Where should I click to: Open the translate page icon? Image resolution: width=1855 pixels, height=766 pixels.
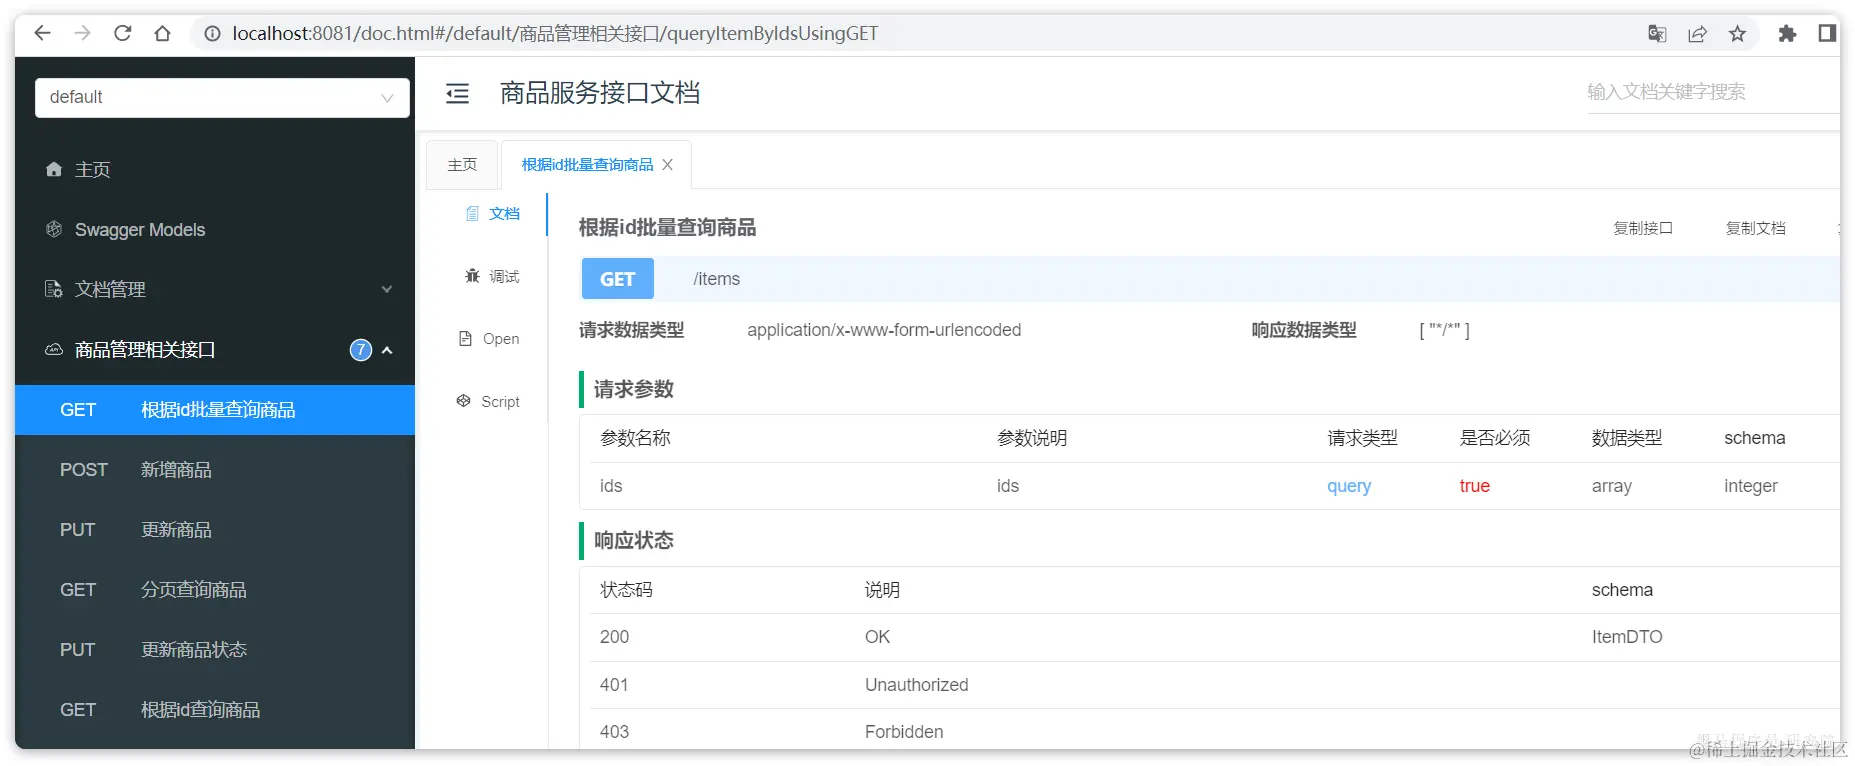pyautogui.click(x=1657, y=34)
